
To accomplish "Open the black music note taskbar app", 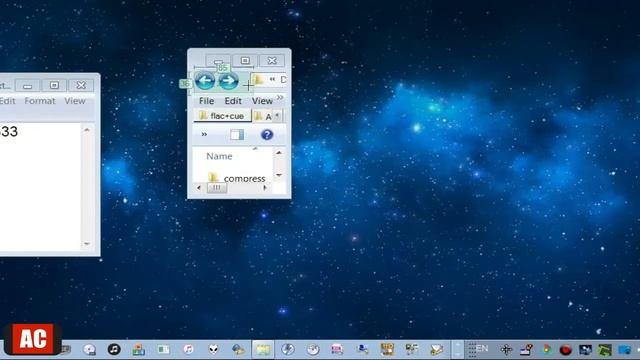I will (114, 349).
